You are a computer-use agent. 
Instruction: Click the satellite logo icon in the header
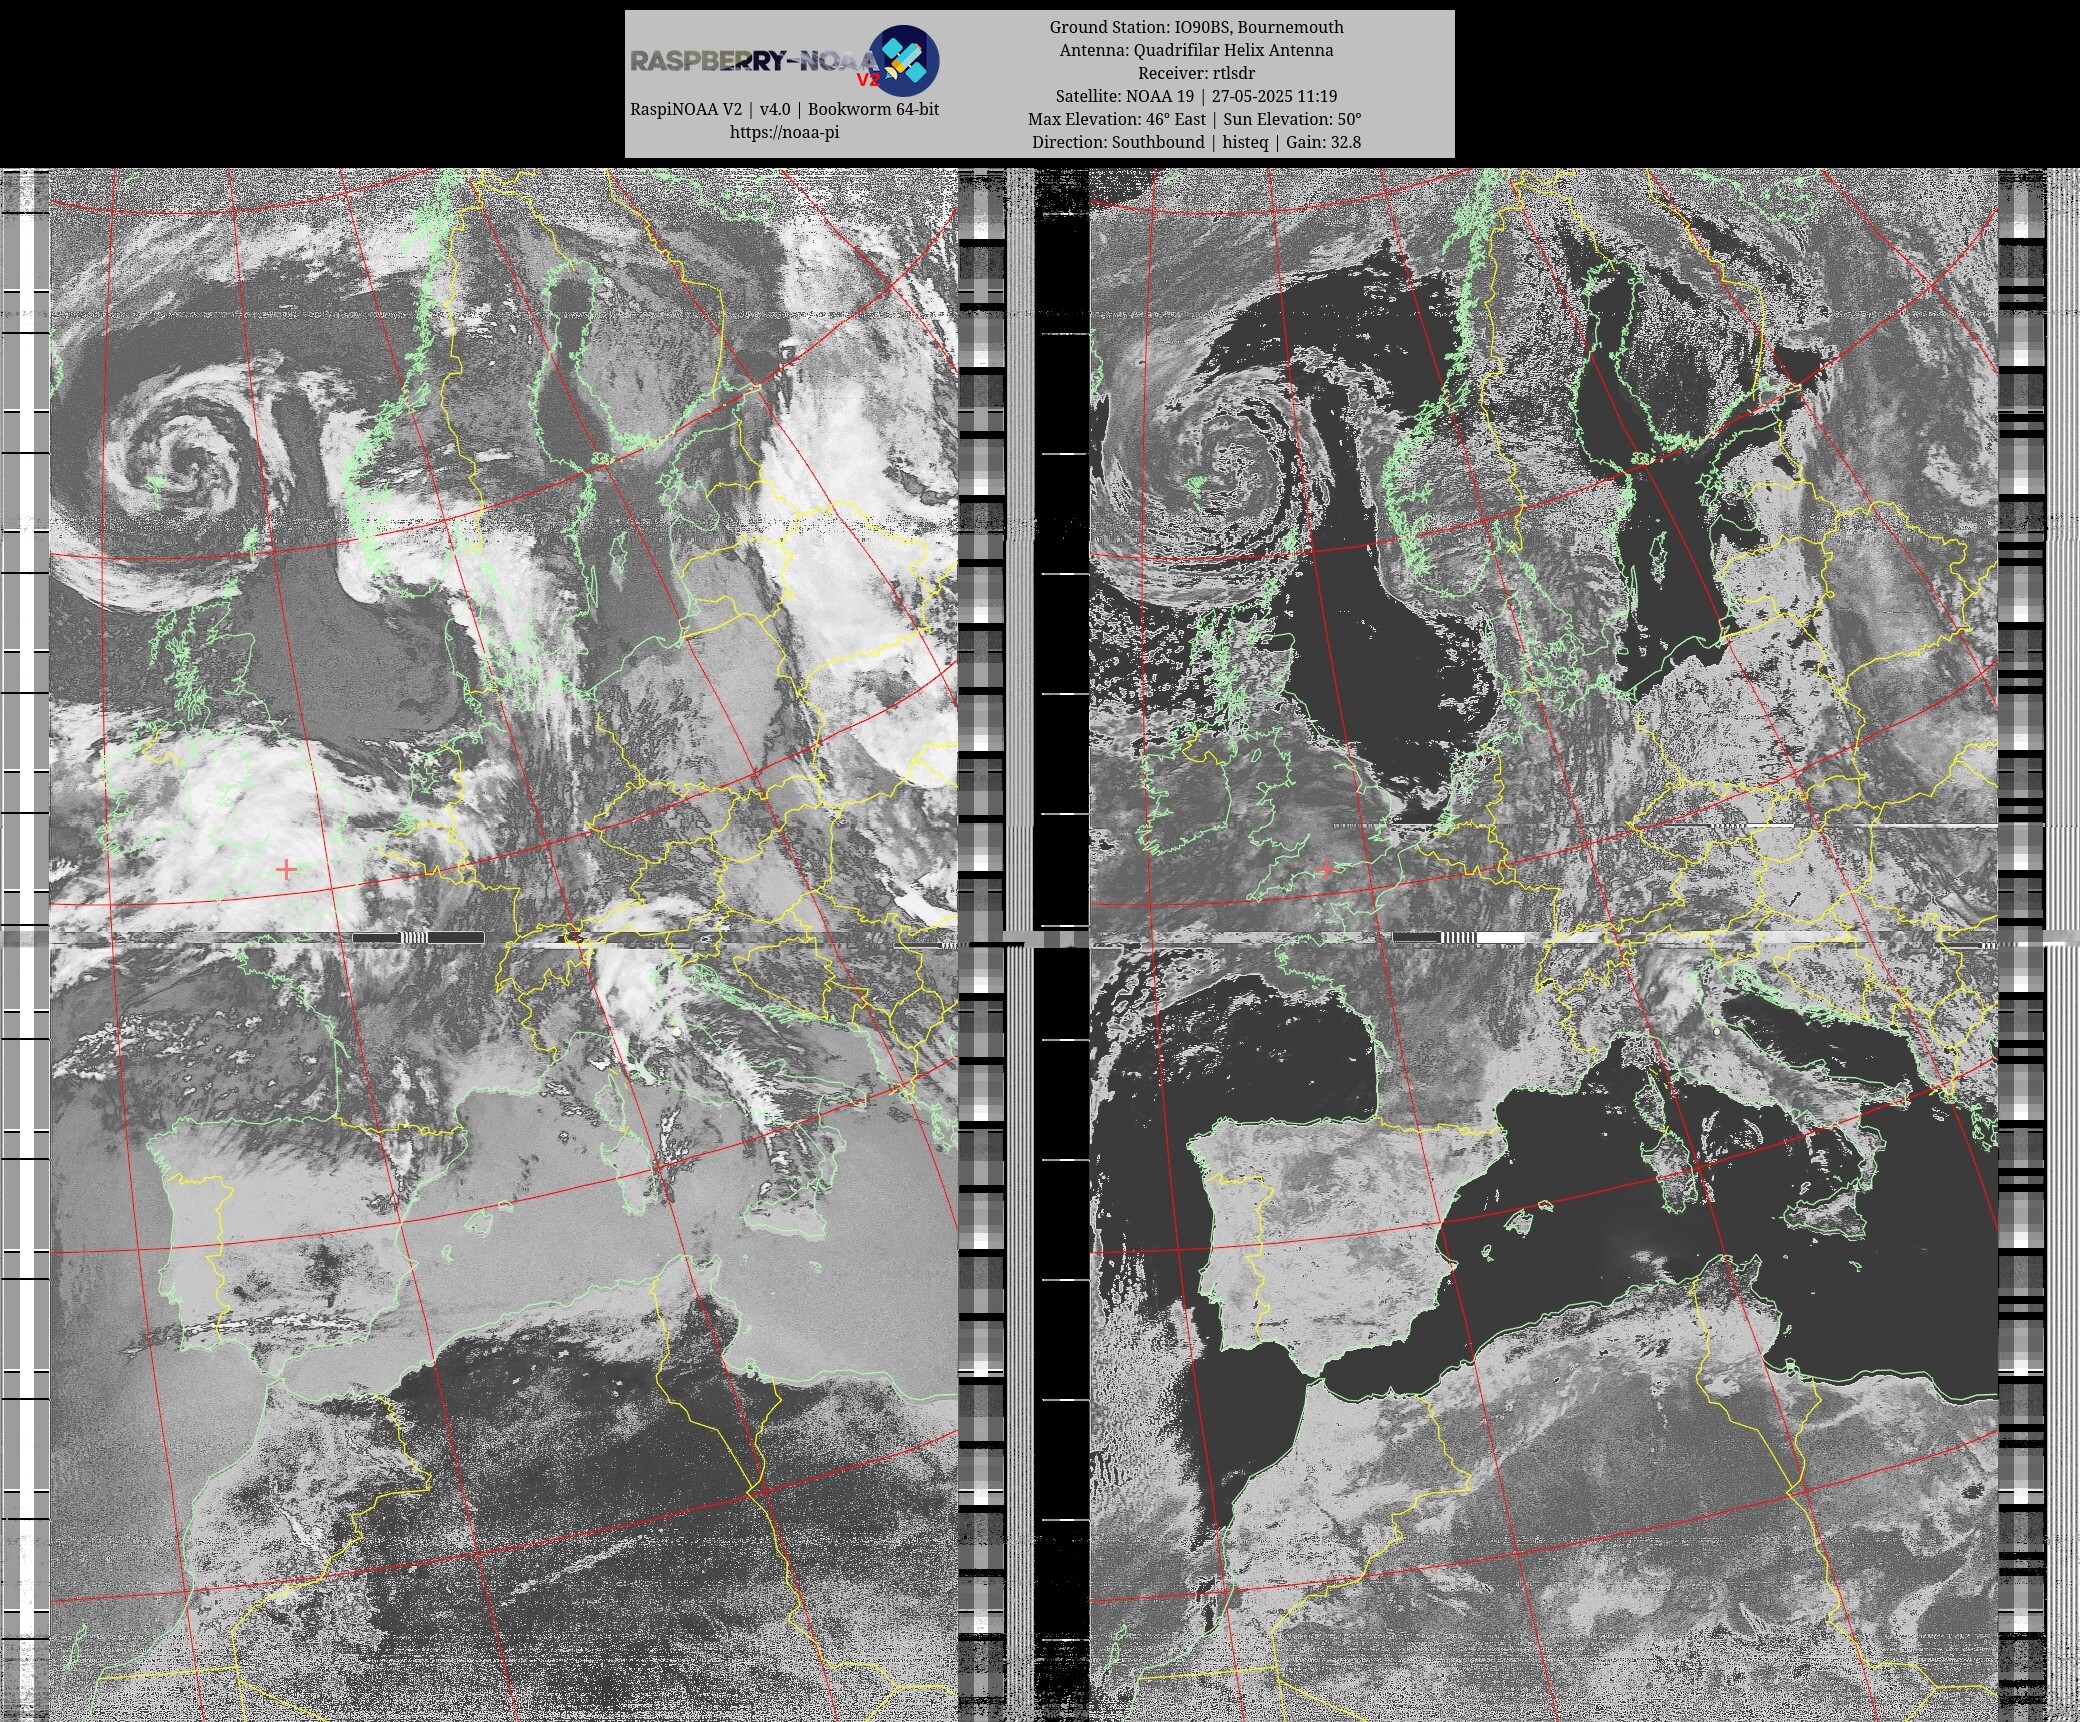(903, 61)
